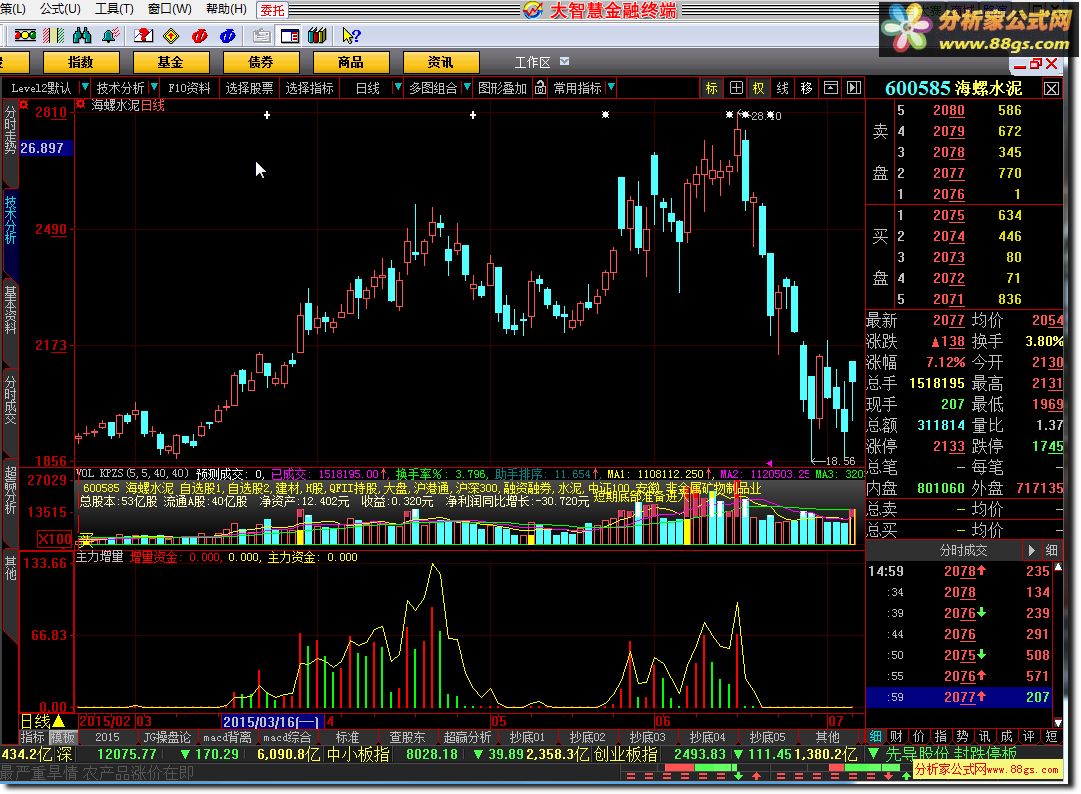Select the 超赢分析 template tab

[467, 737]
